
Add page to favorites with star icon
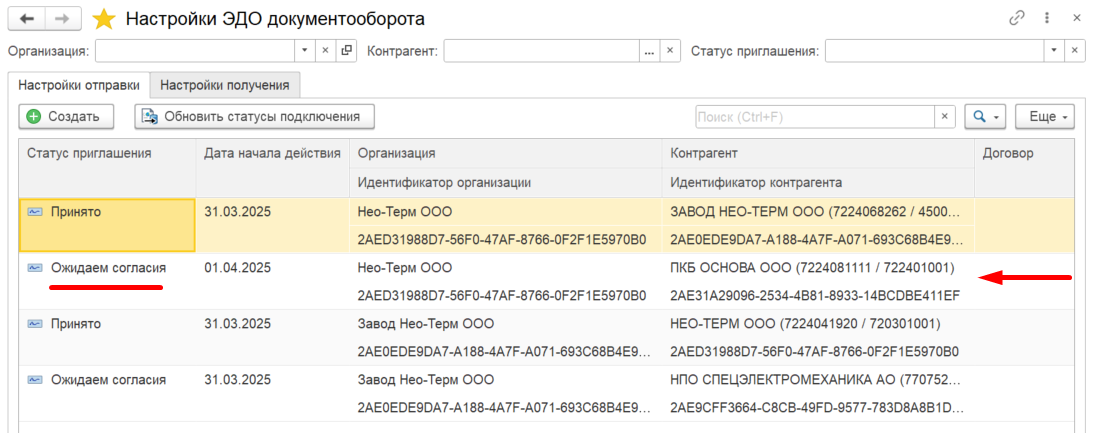point(104,19)
